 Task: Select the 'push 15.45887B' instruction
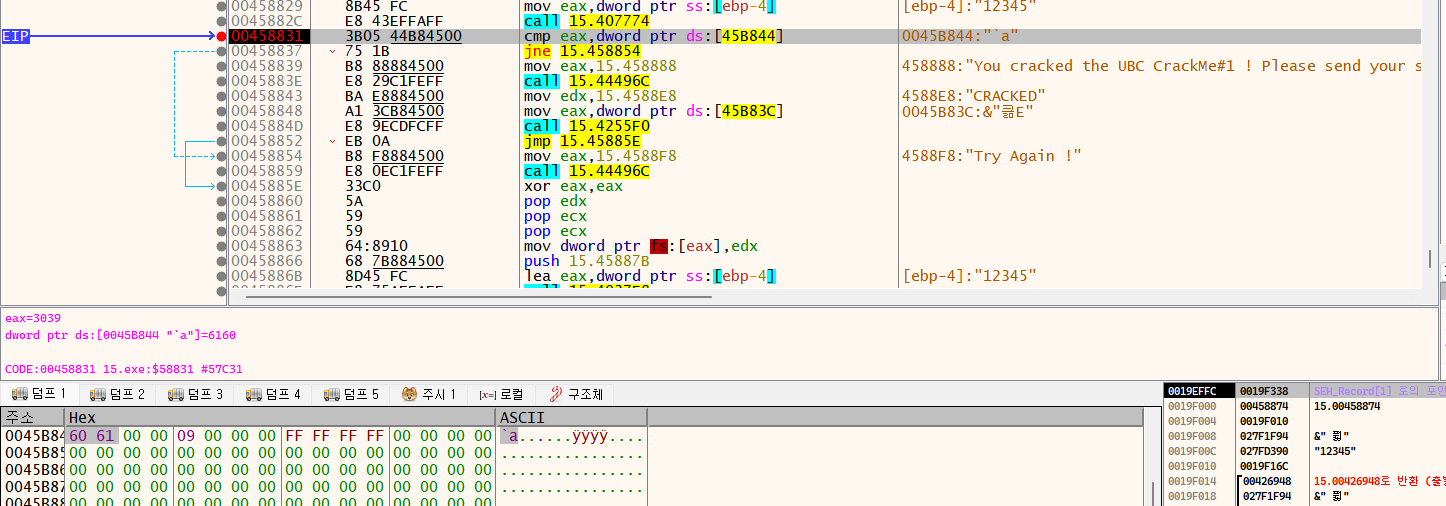pyautogui.click(x=586, y=261)
